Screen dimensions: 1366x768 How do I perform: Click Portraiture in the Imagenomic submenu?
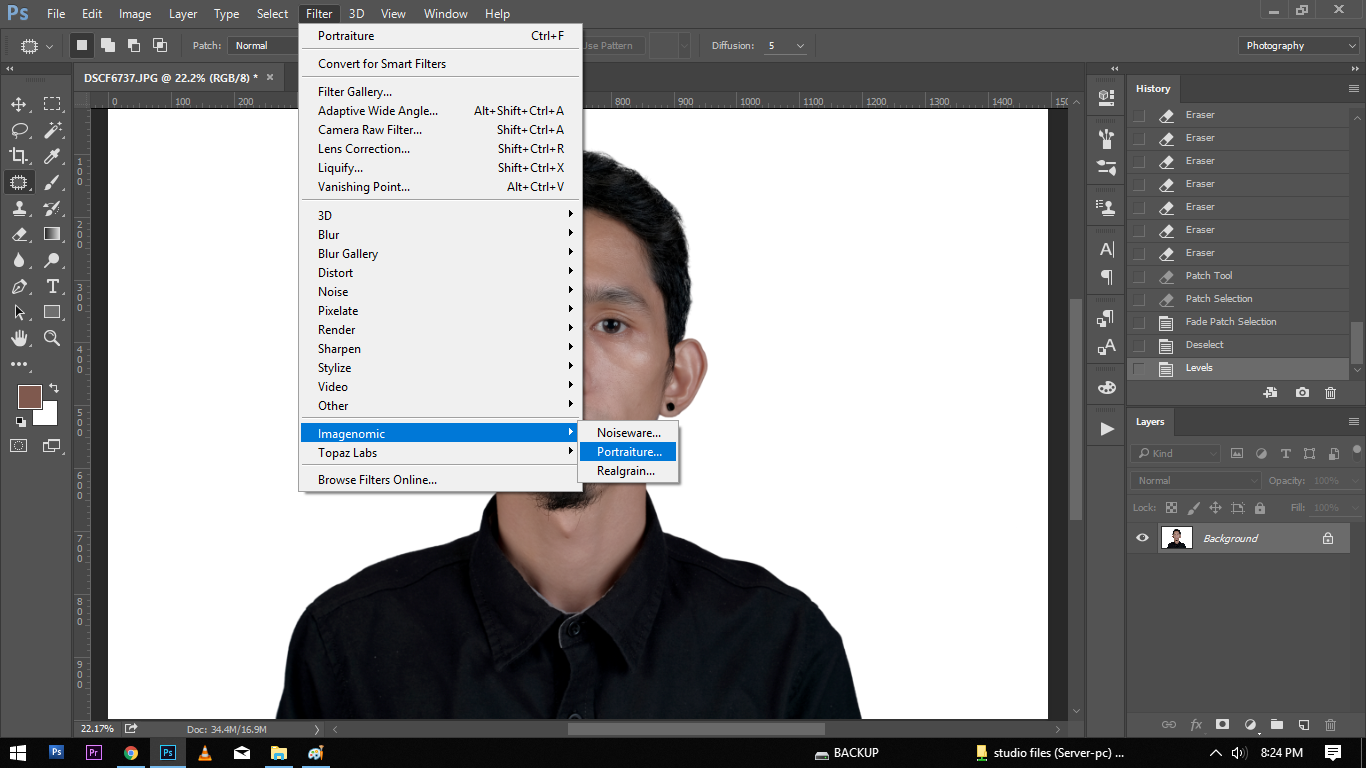[629, 452]
